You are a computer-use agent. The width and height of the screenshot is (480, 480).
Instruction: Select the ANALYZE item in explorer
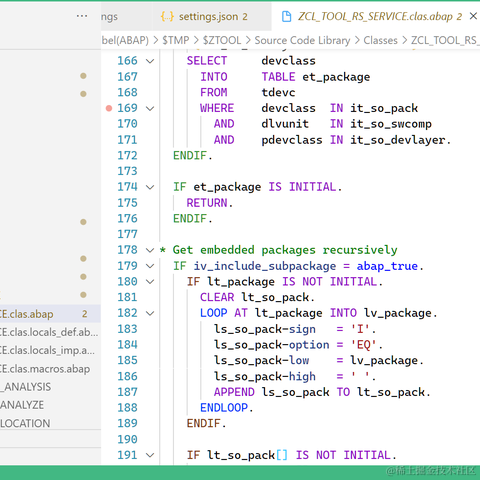pyautogui.click(x=50, y=405)
